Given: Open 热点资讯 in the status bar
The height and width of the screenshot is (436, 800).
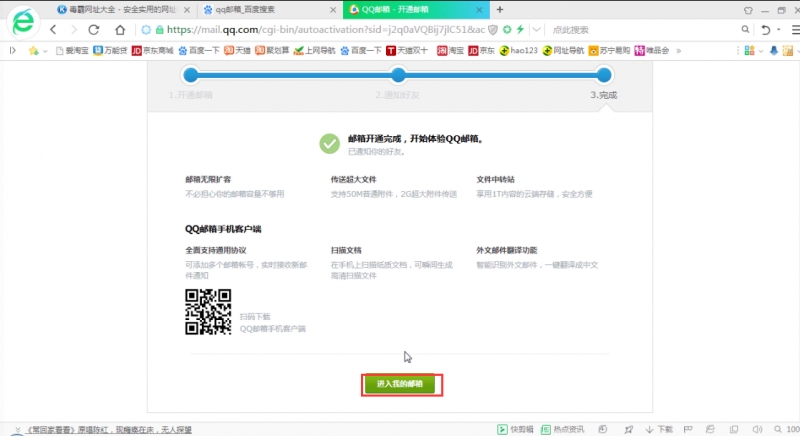Looking at the screenshot, I should (562, 429).
